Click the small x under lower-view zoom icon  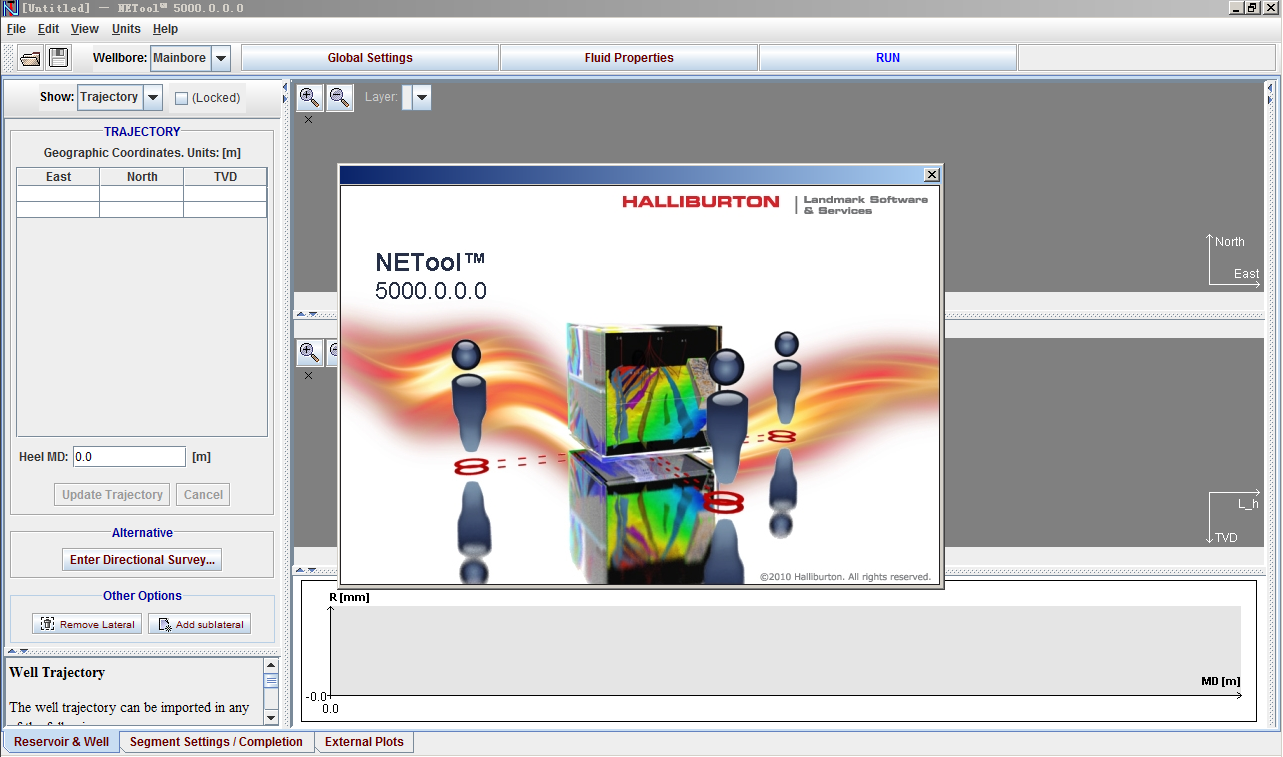(308, 376)
